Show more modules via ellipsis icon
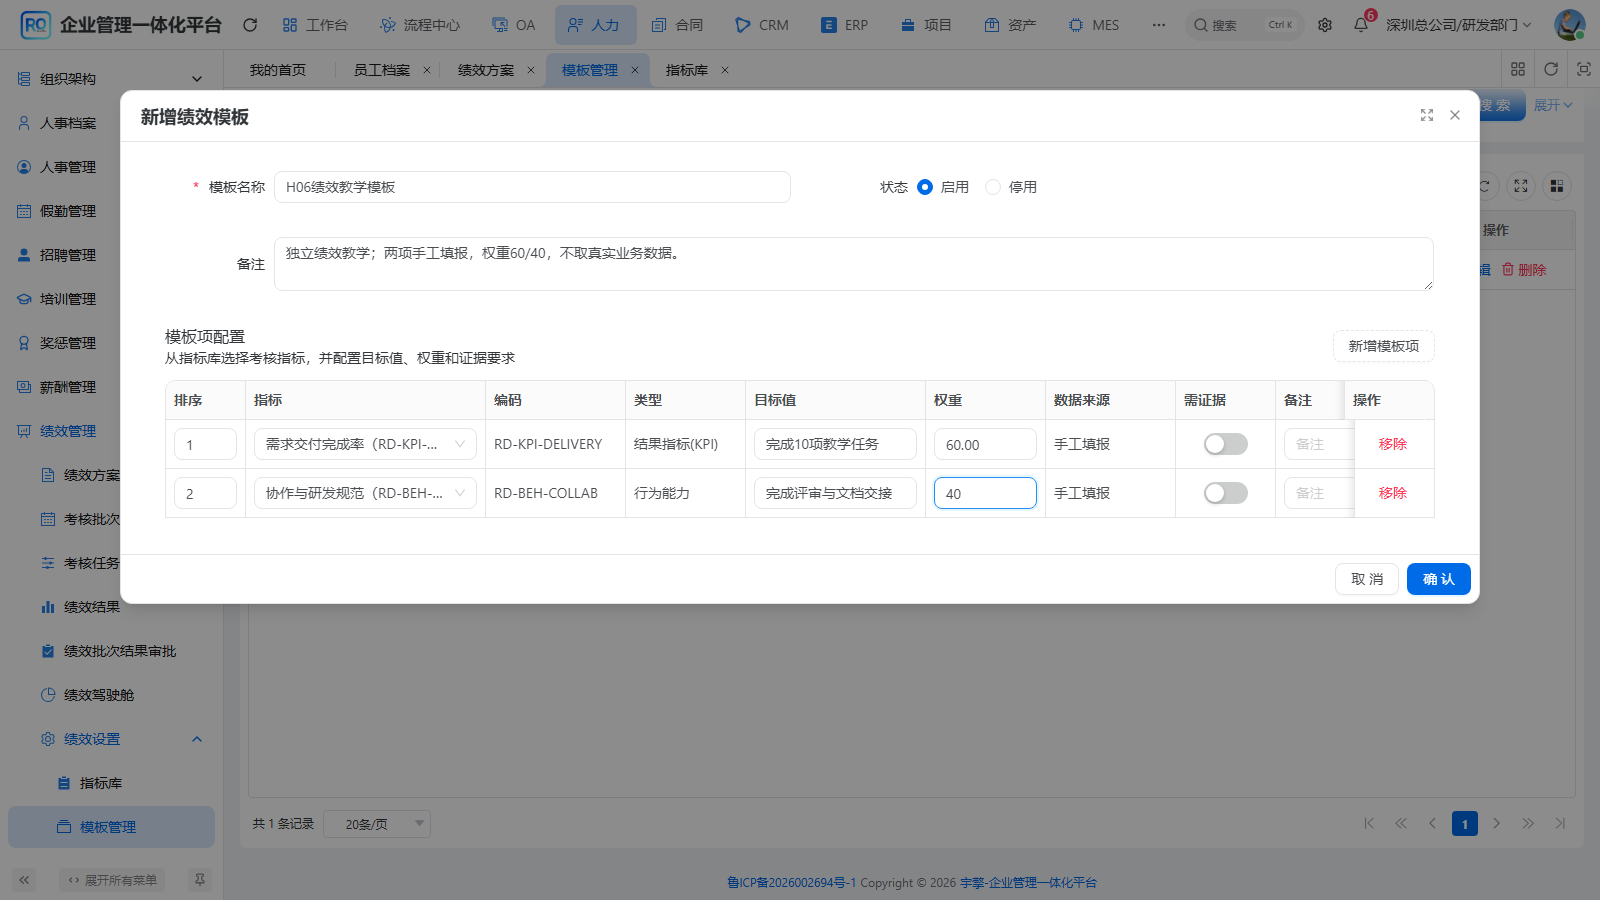The image size is (1600, 900). pyautogui.click(x=1159, y=25)
